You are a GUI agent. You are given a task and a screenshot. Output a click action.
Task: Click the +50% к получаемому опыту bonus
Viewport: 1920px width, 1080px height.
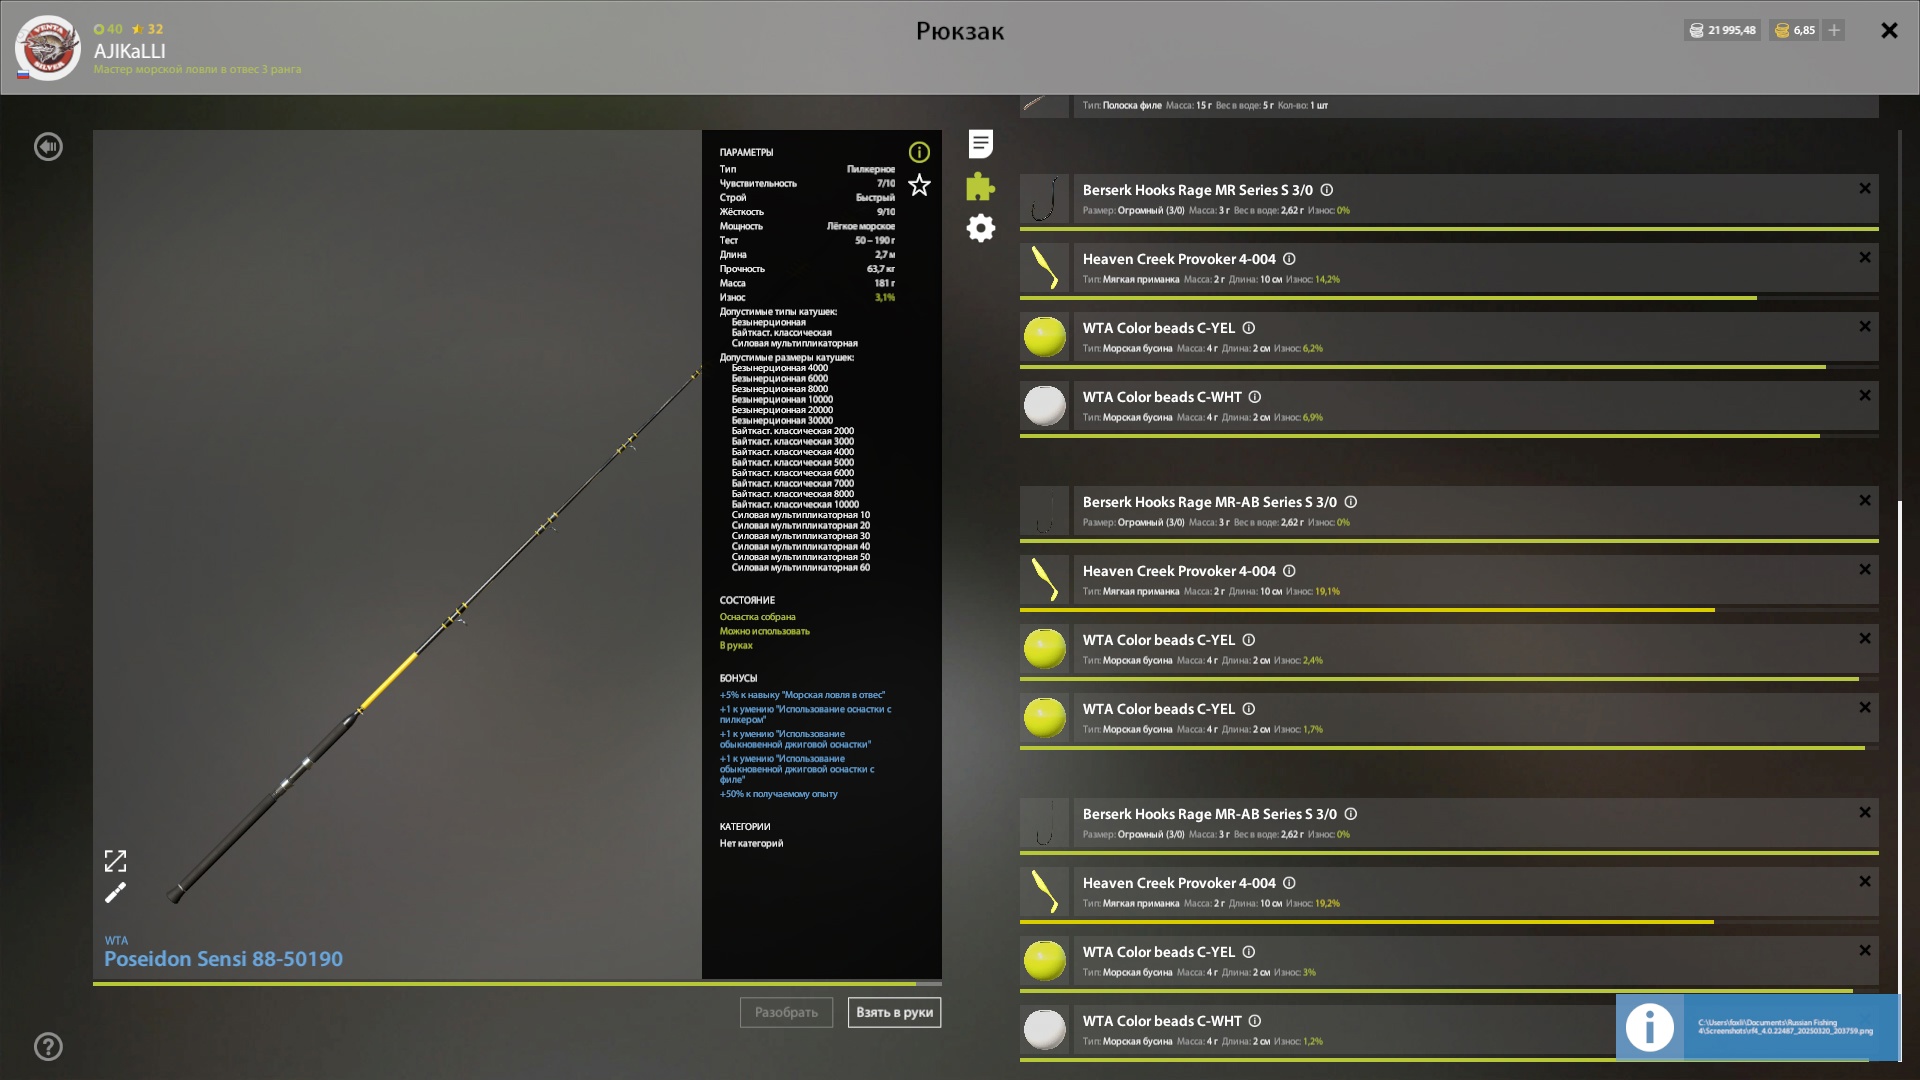coord(779,794)
